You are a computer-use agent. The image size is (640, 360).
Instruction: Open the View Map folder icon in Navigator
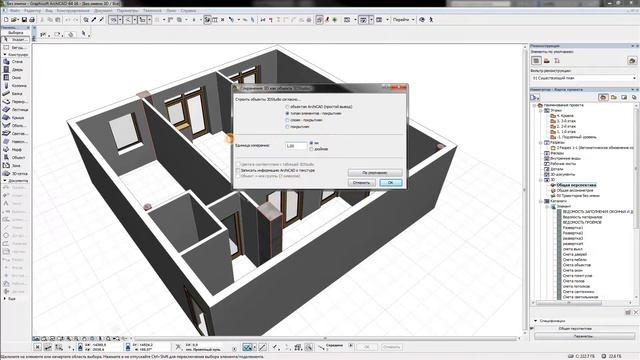[x=613, y=97]
